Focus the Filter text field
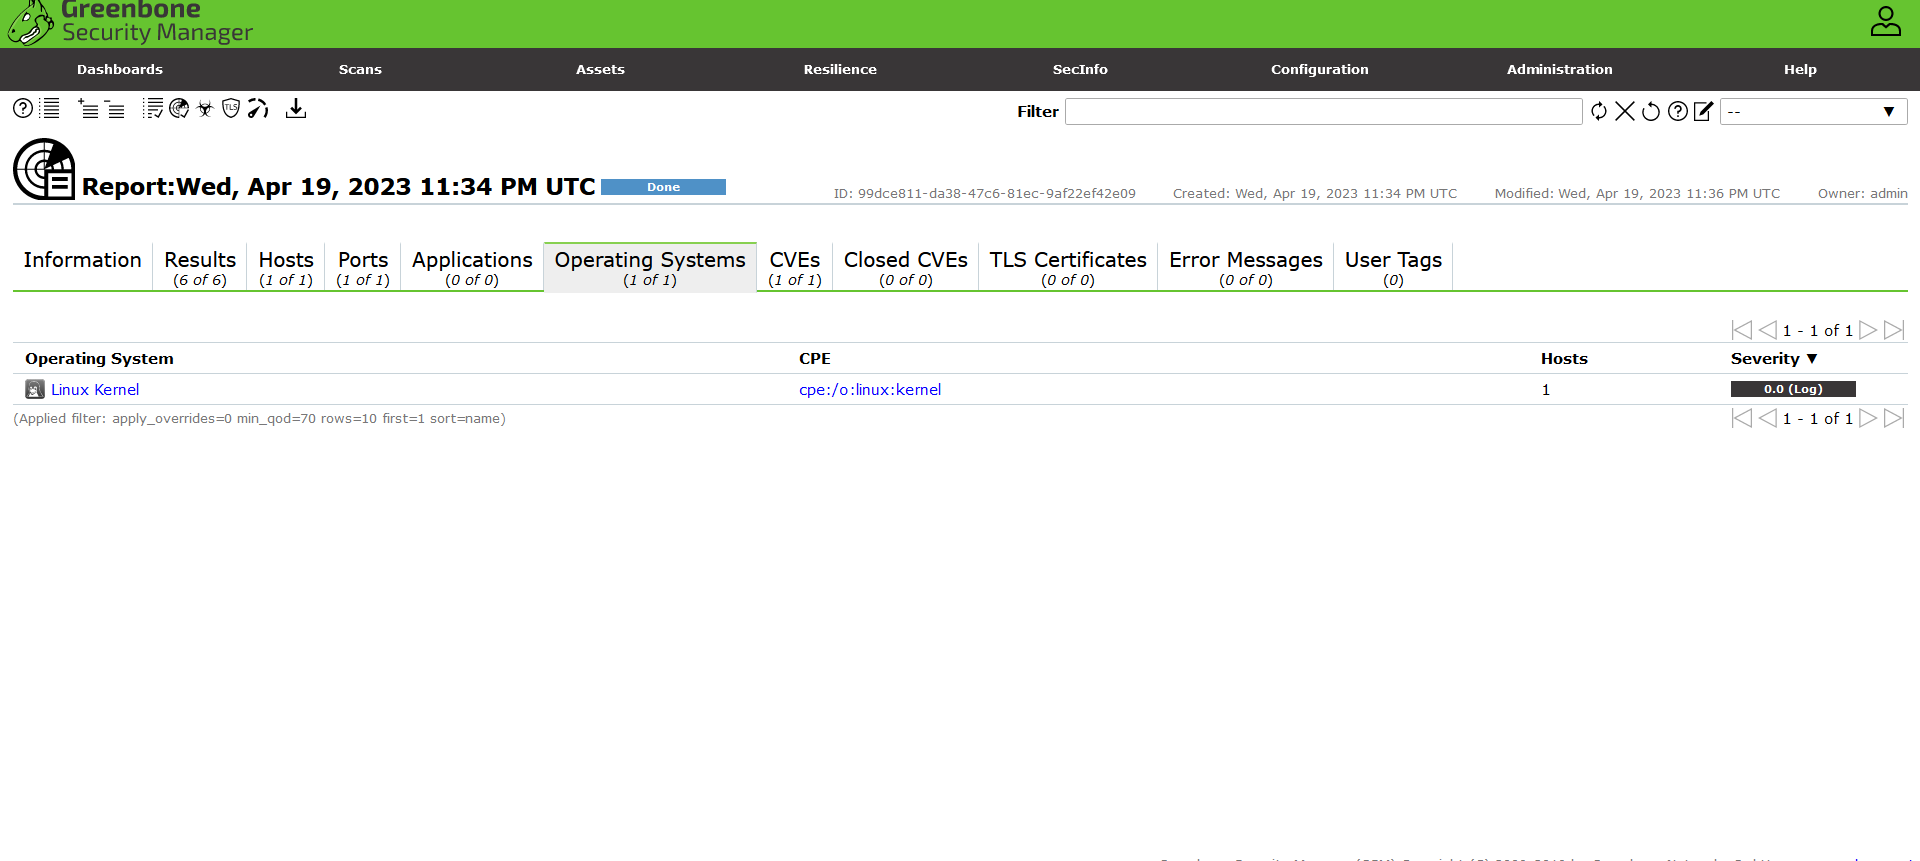This screenshot has width=1920, height=861. tap(1323, 112)
